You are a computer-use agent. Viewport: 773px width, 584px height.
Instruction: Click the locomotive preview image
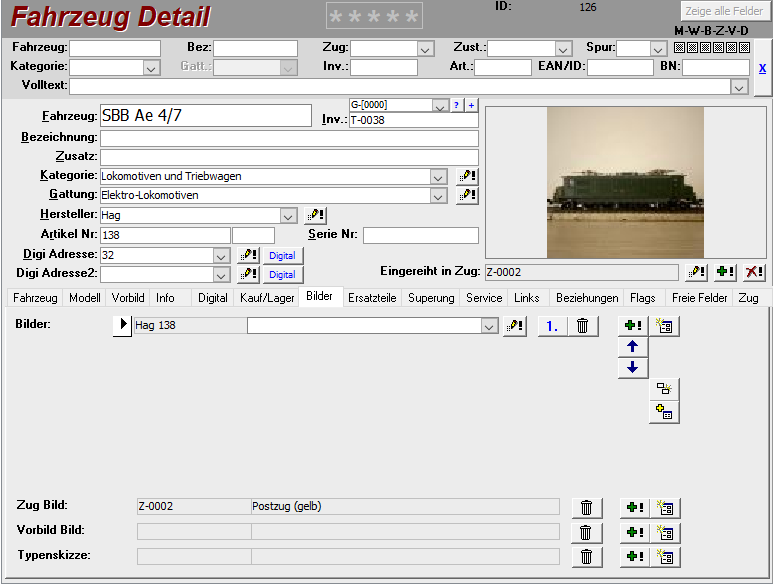click(625, 183)
